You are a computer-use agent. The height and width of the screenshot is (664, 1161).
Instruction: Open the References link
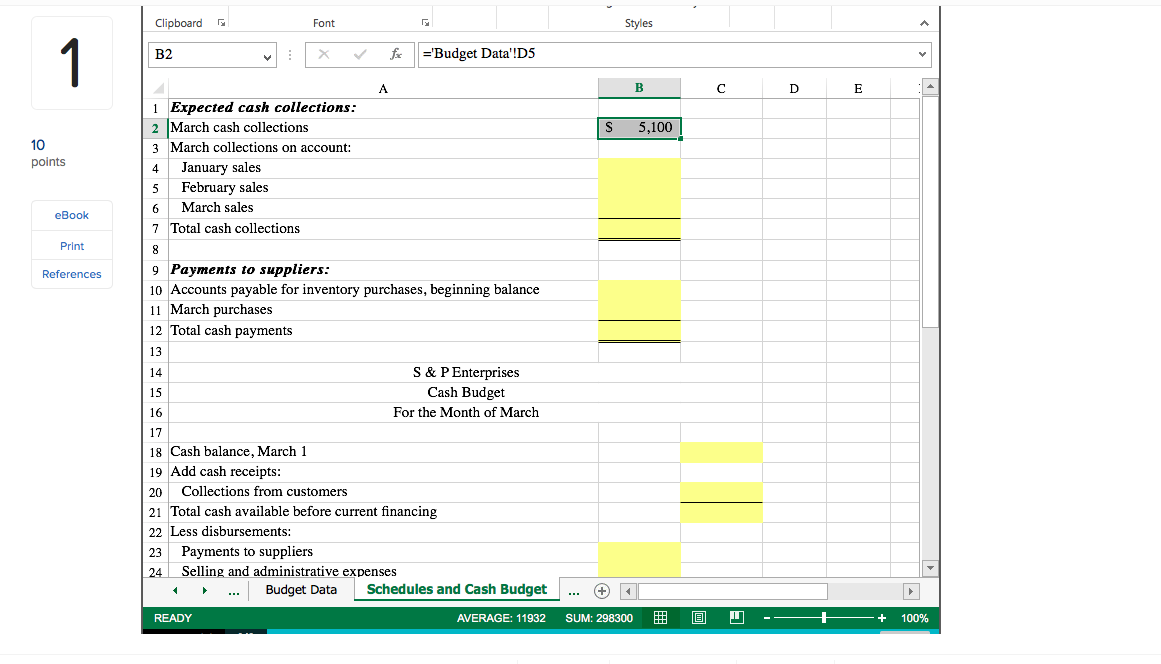click(x=72, y=274)
